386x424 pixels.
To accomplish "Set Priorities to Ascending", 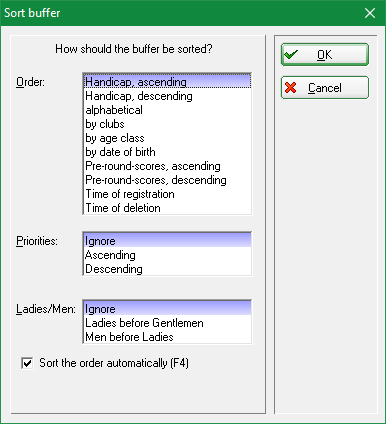I will 167,255.
